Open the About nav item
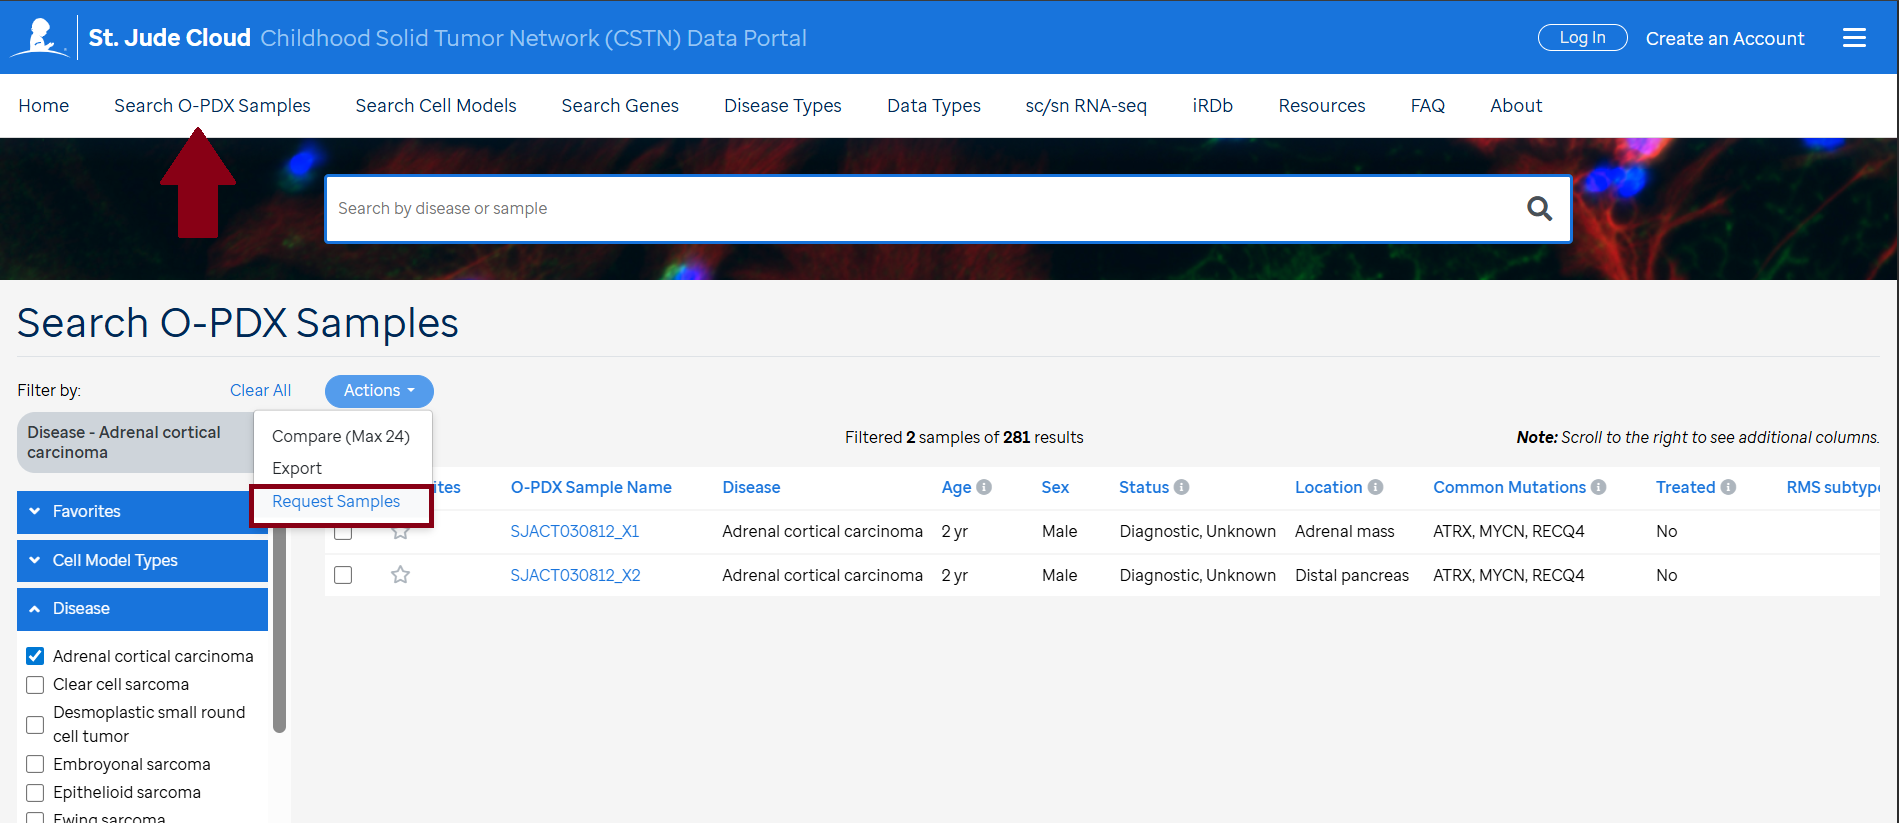Screen dimensions: 1899x823 [x=1516, y=105]
